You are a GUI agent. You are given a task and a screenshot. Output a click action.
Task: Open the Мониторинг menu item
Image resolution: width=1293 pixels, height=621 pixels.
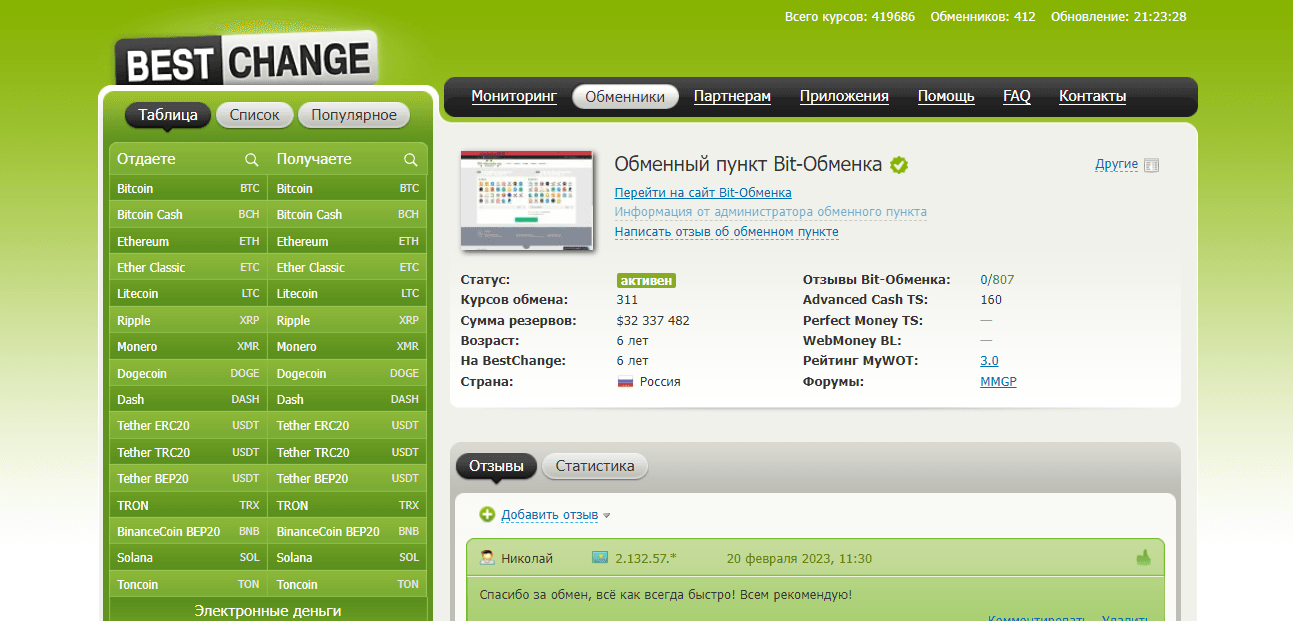tap(513, 96)
